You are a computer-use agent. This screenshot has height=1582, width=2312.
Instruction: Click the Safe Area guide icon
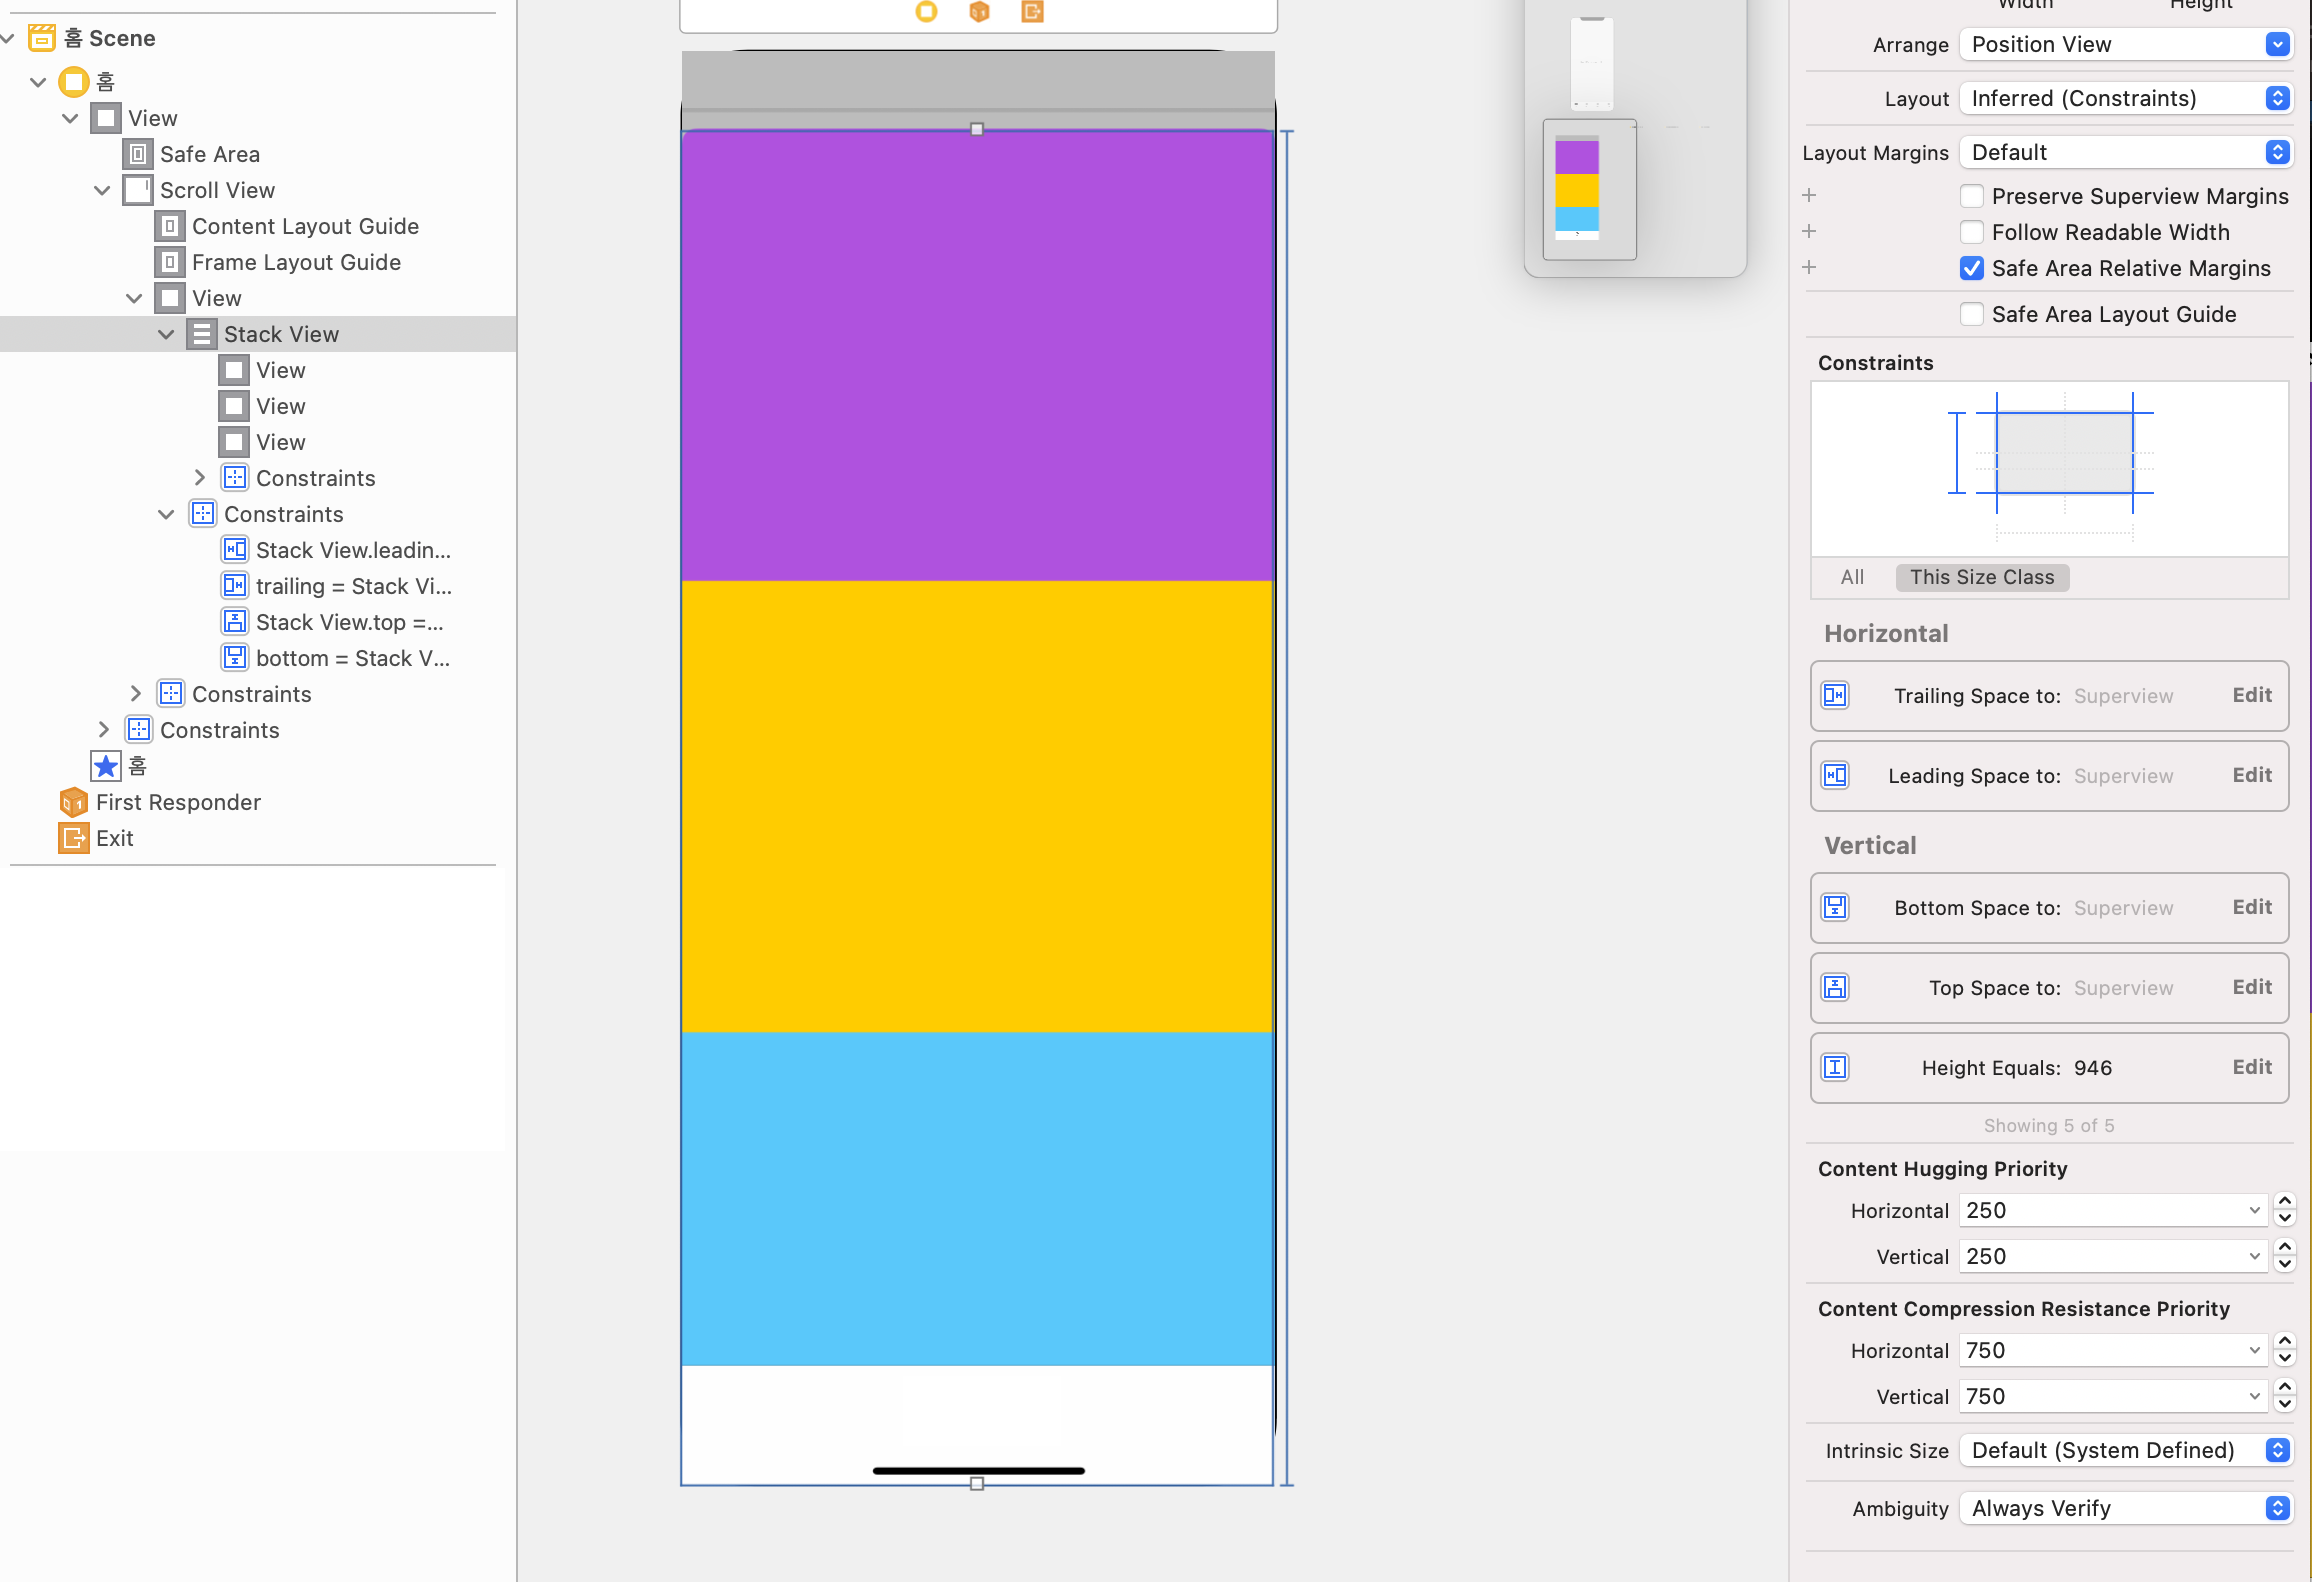tap(138, 154)
